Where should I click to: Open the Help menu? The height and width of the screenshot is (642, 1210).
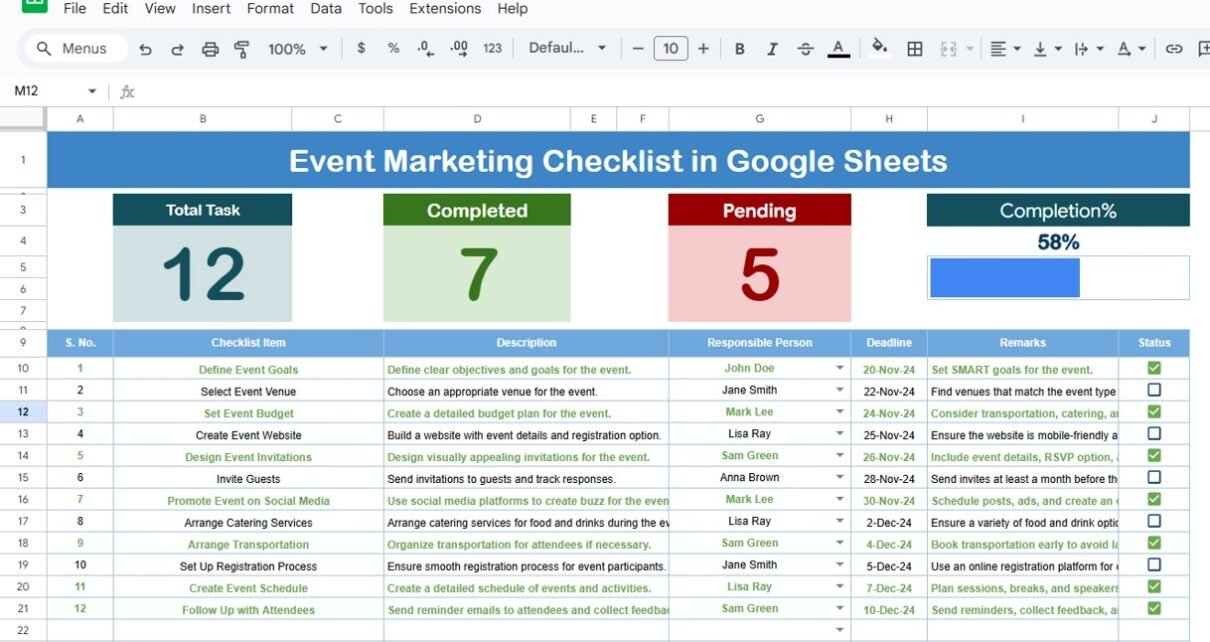point(512,9)
